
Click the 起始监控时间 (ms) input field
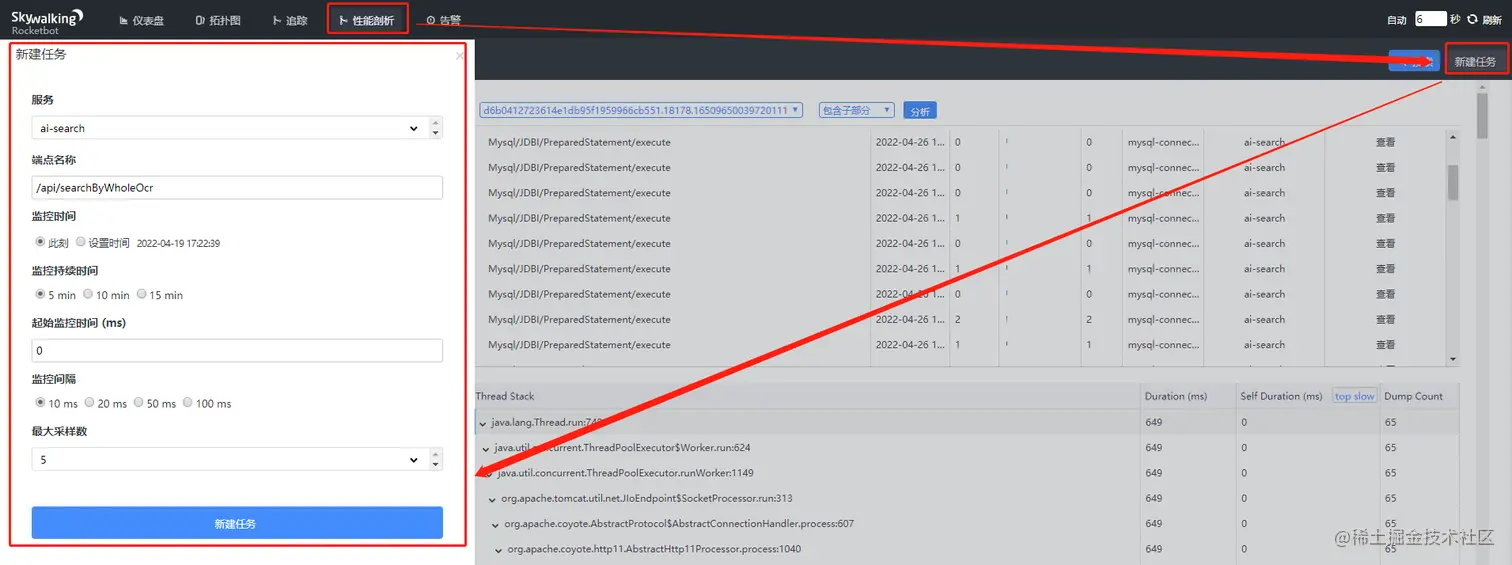[x=237, y=350]
